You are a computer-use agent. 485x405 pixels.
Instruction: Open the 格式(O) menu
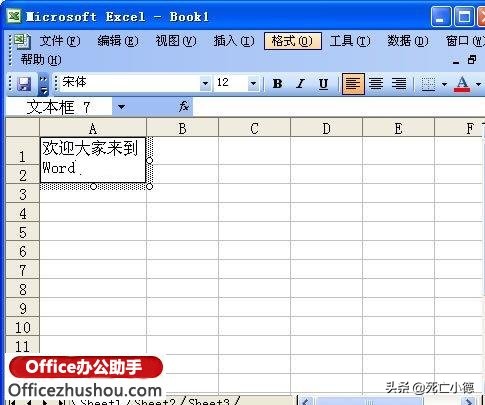pyautogui.click(x=293, y=41)
